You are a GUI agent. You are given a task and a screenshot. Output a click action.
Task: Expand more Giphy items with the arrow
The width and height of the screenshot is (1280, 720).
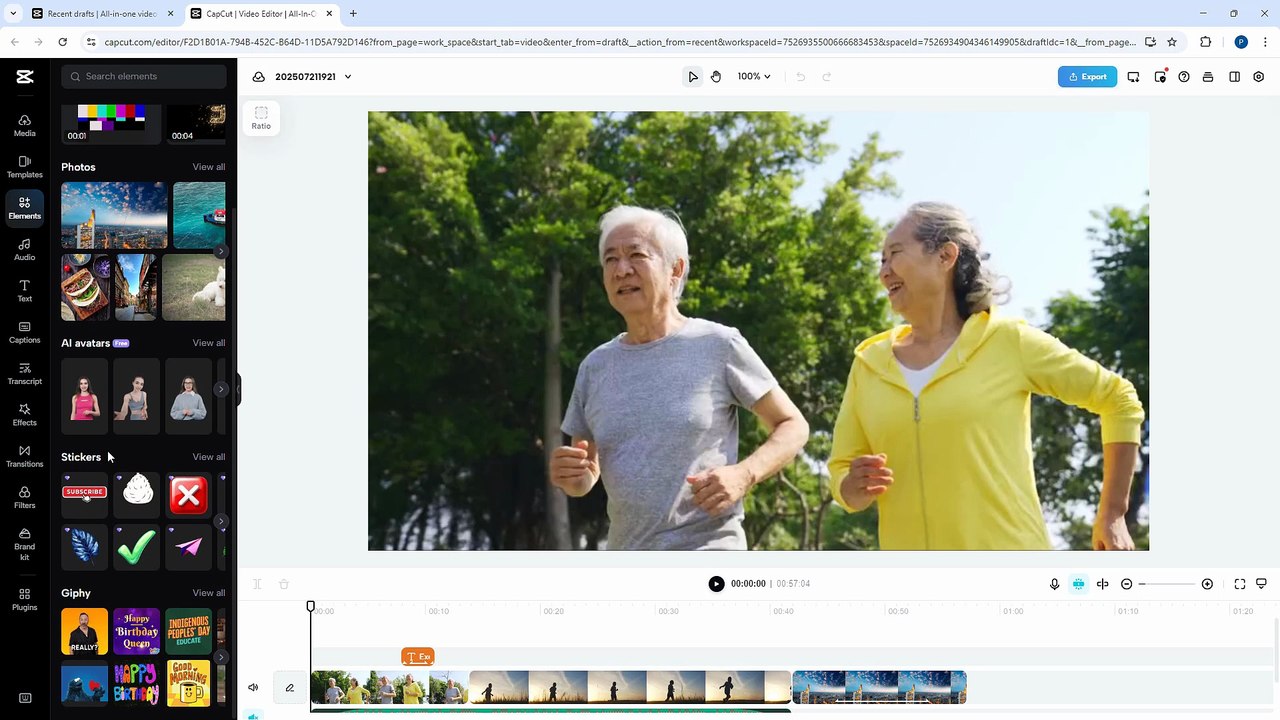[x=221, y=657]
